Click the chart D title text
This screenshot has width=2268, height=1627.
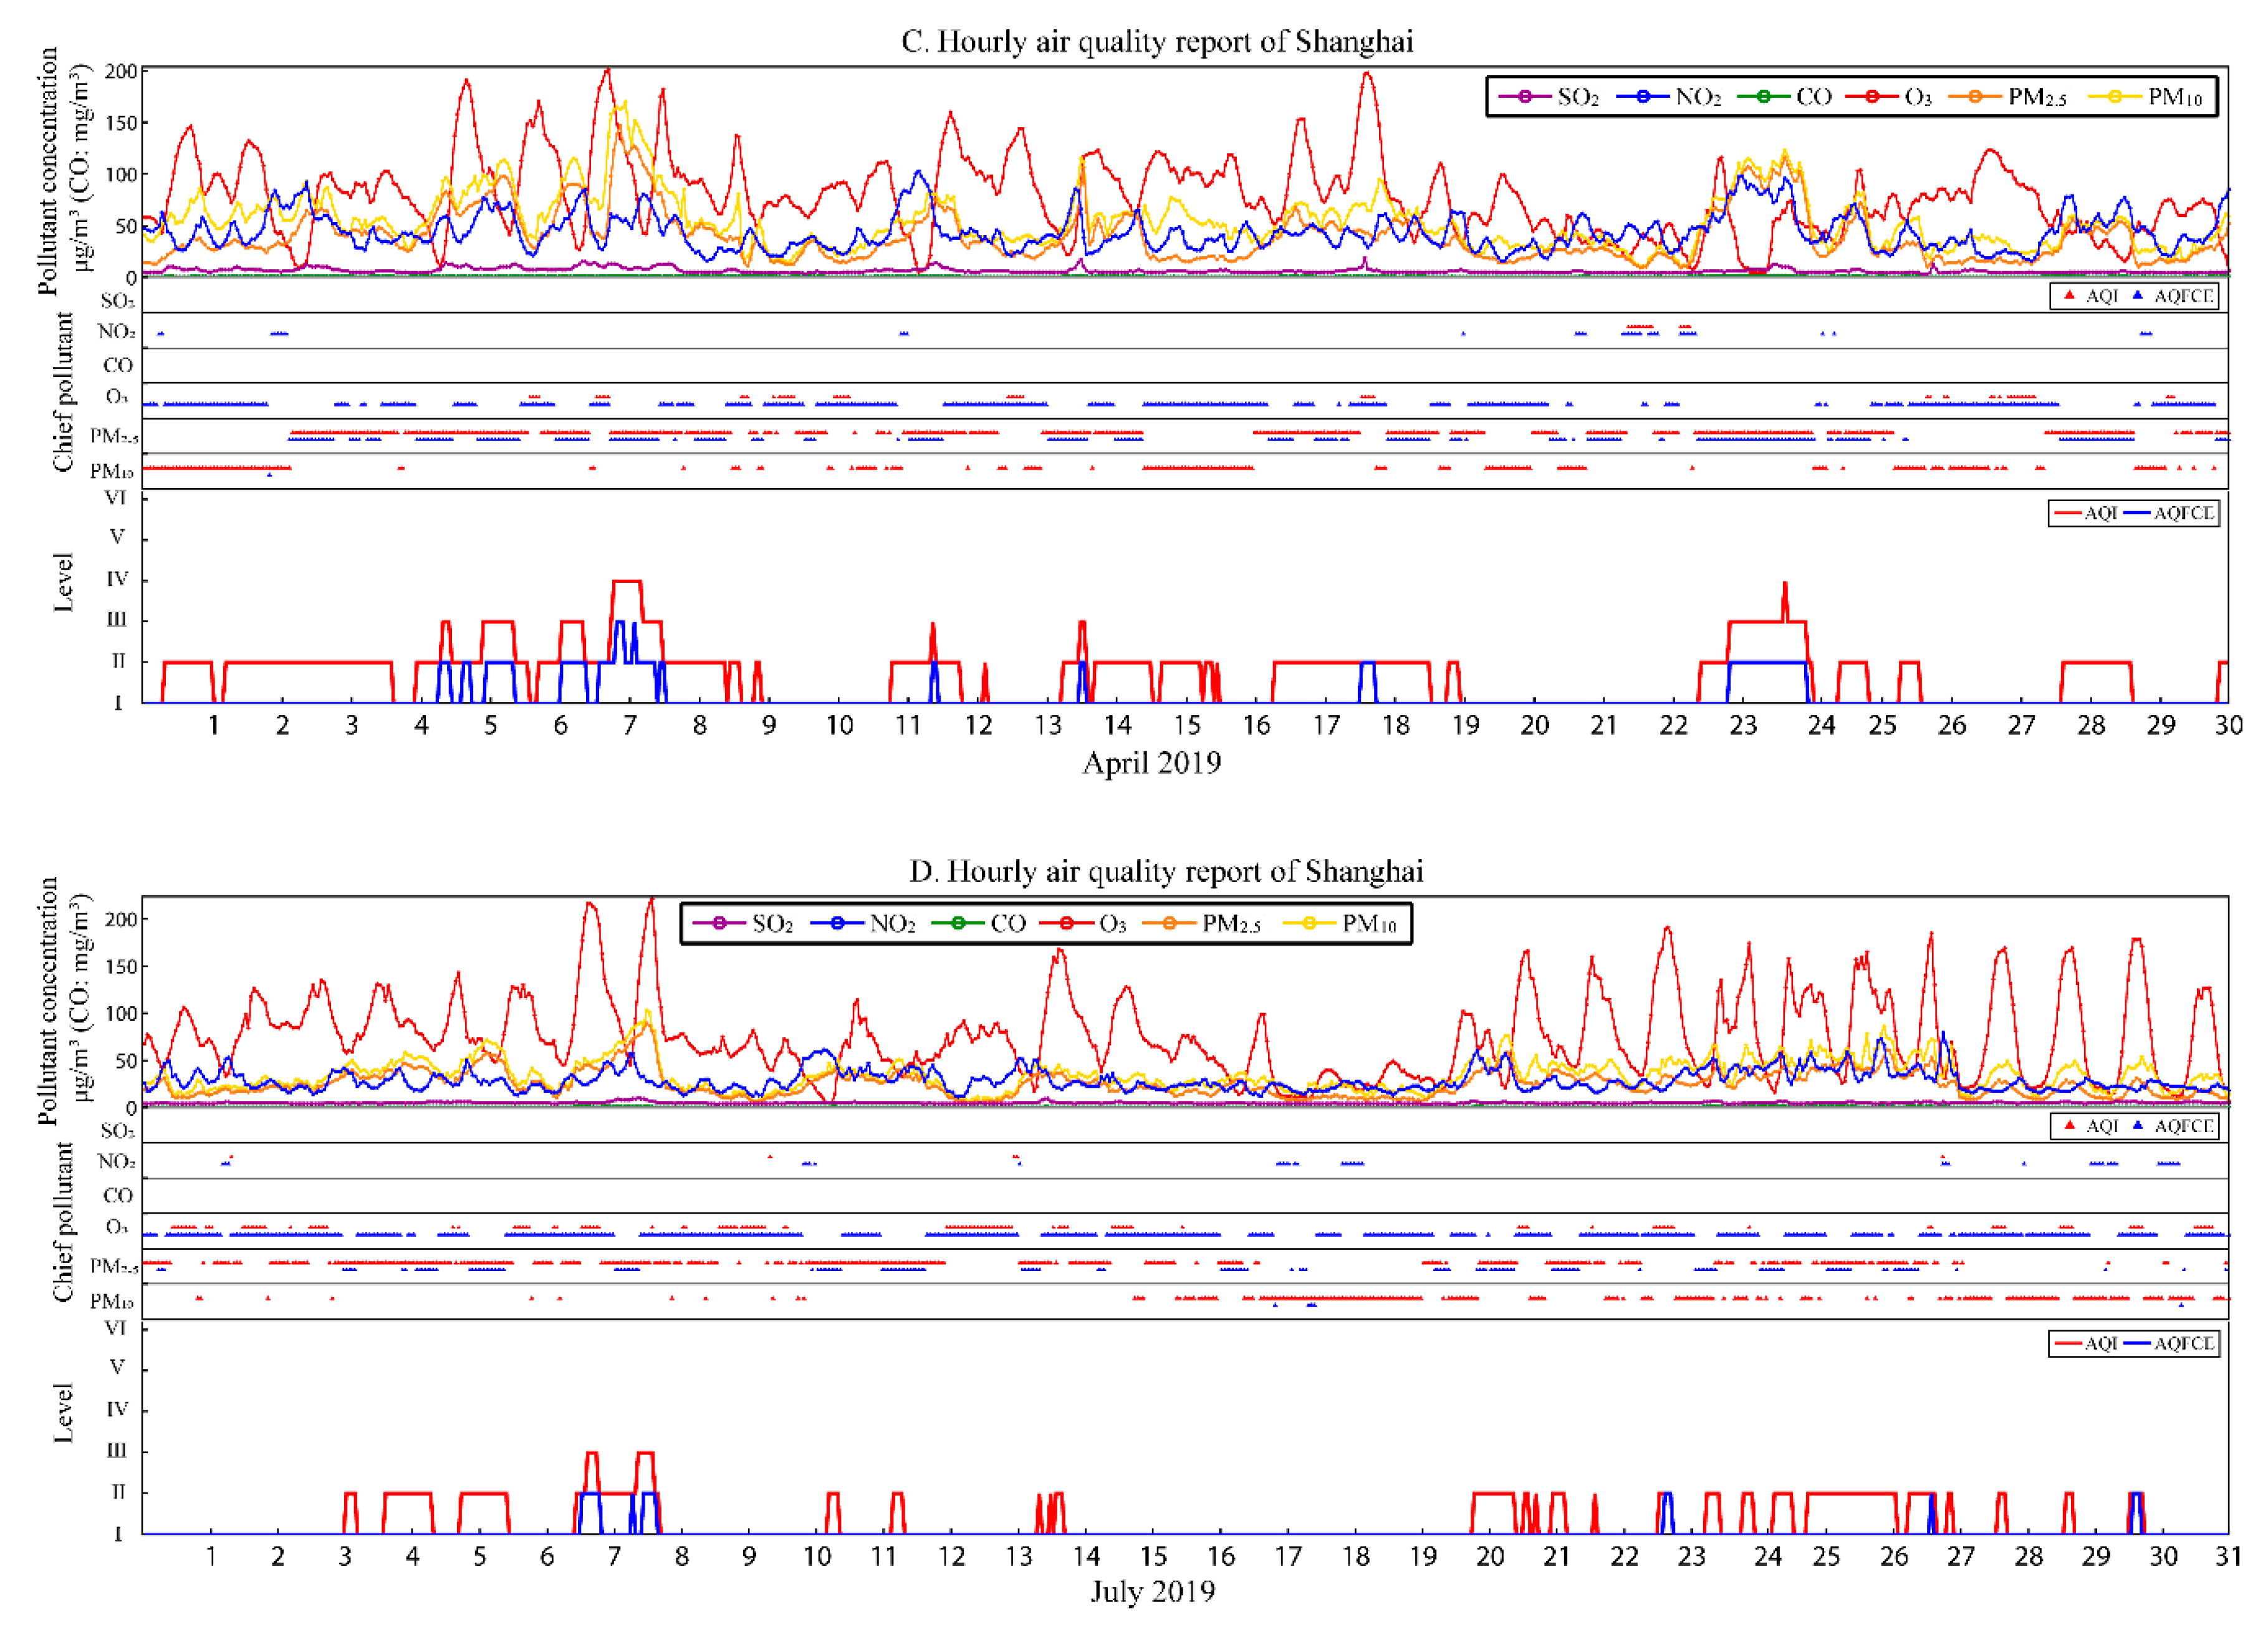(1165, 871)
